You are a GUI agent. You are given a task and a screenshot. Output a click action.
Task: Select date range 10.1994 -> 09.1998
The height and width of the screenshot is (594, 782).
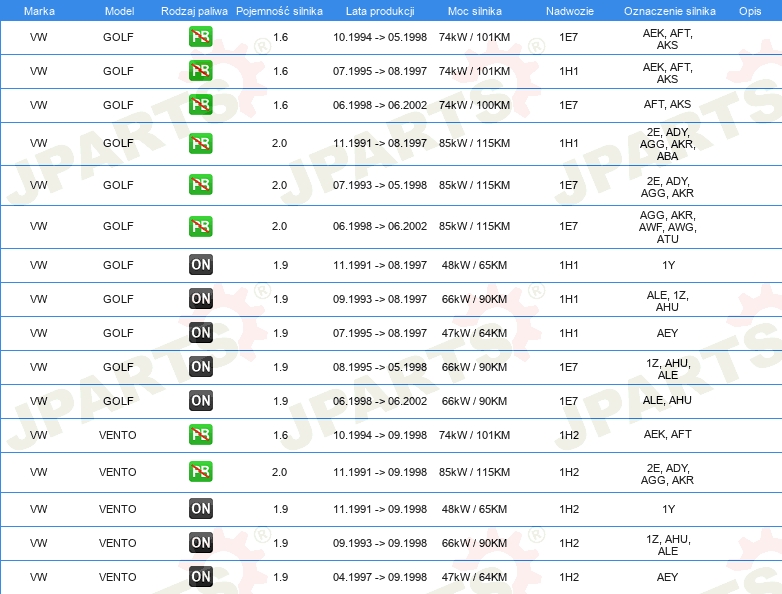[380, 435]
